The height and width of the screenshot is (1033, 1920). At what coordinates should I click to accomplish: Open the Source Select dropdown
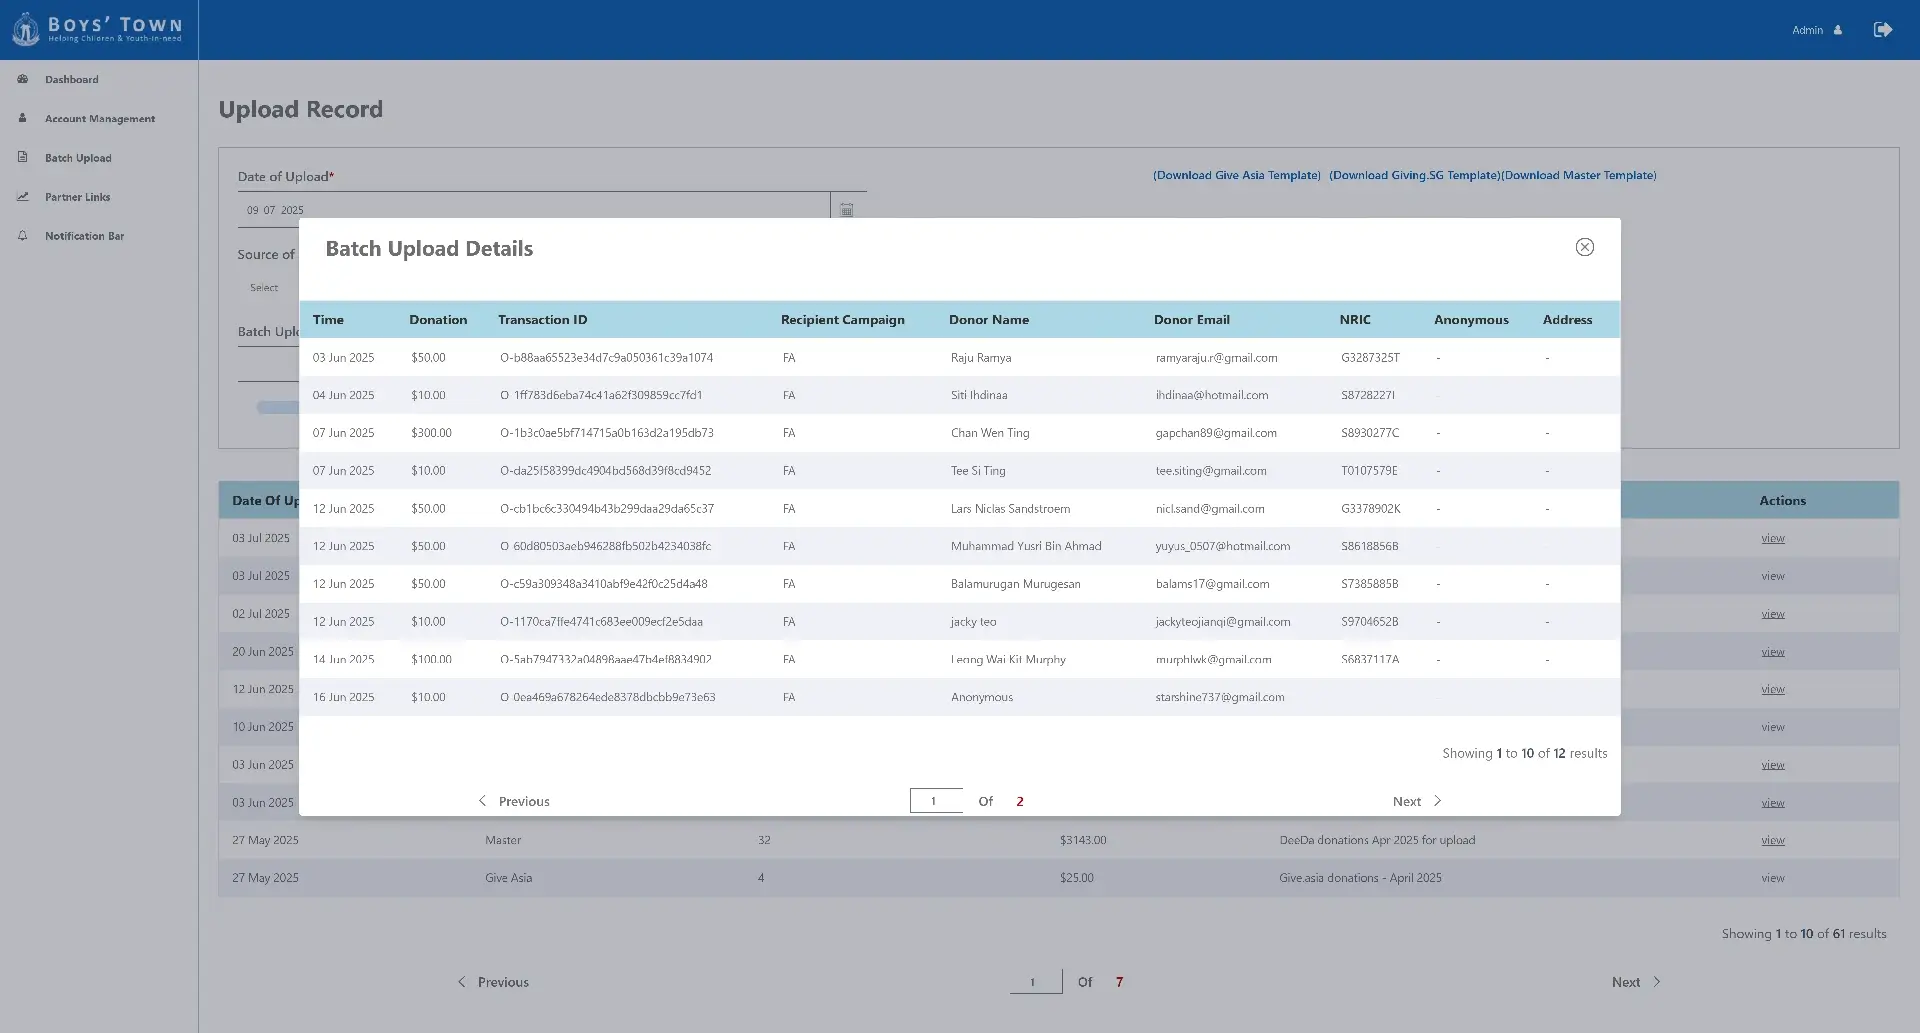(265, 288)
